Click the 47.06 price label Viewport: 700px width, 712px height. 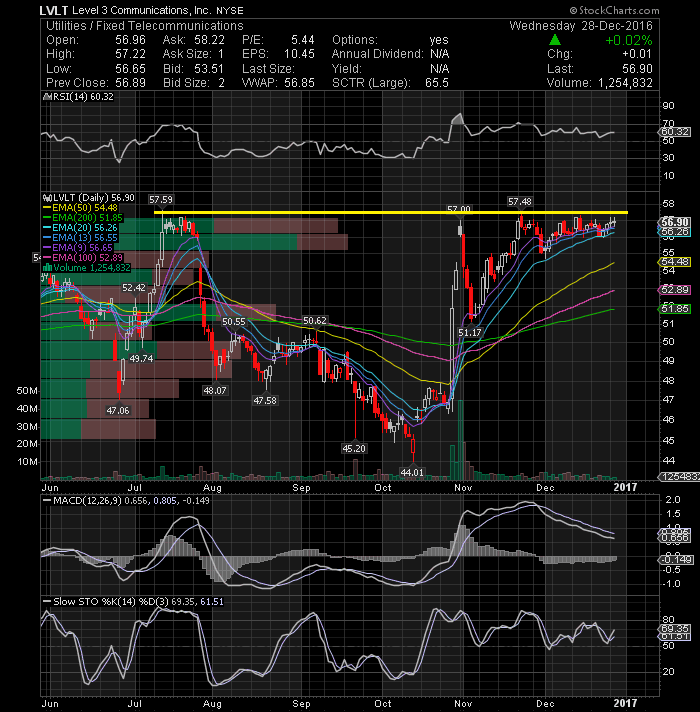[118, 410]
